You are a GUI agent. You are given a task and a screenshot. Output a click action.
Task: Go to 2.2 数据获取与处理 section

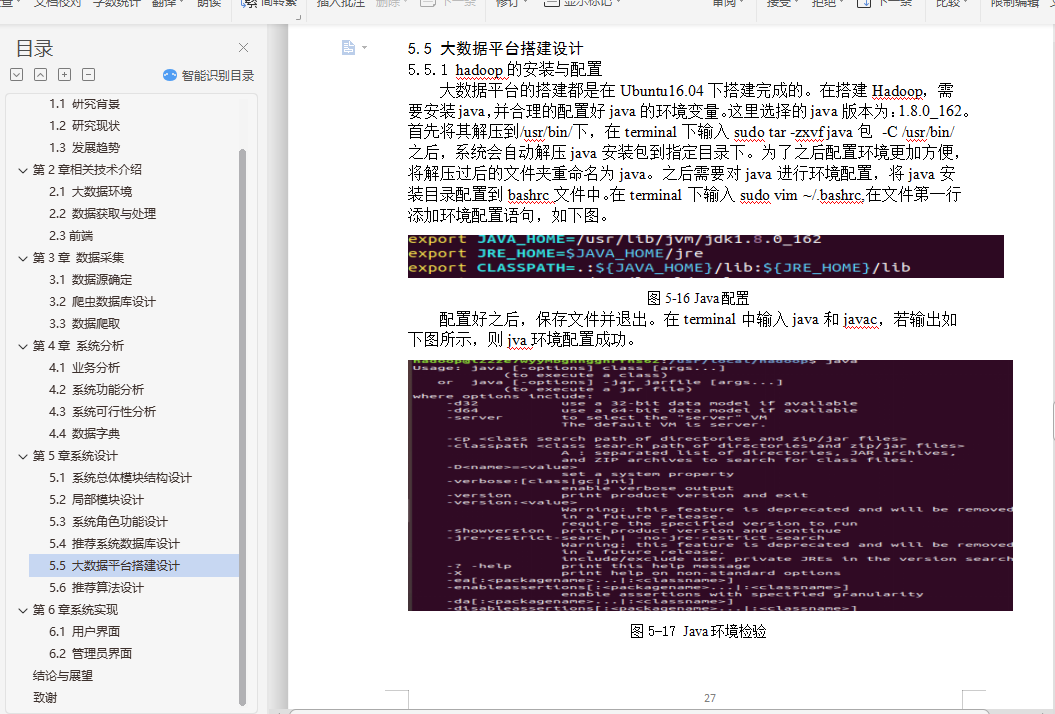(102, 214)
